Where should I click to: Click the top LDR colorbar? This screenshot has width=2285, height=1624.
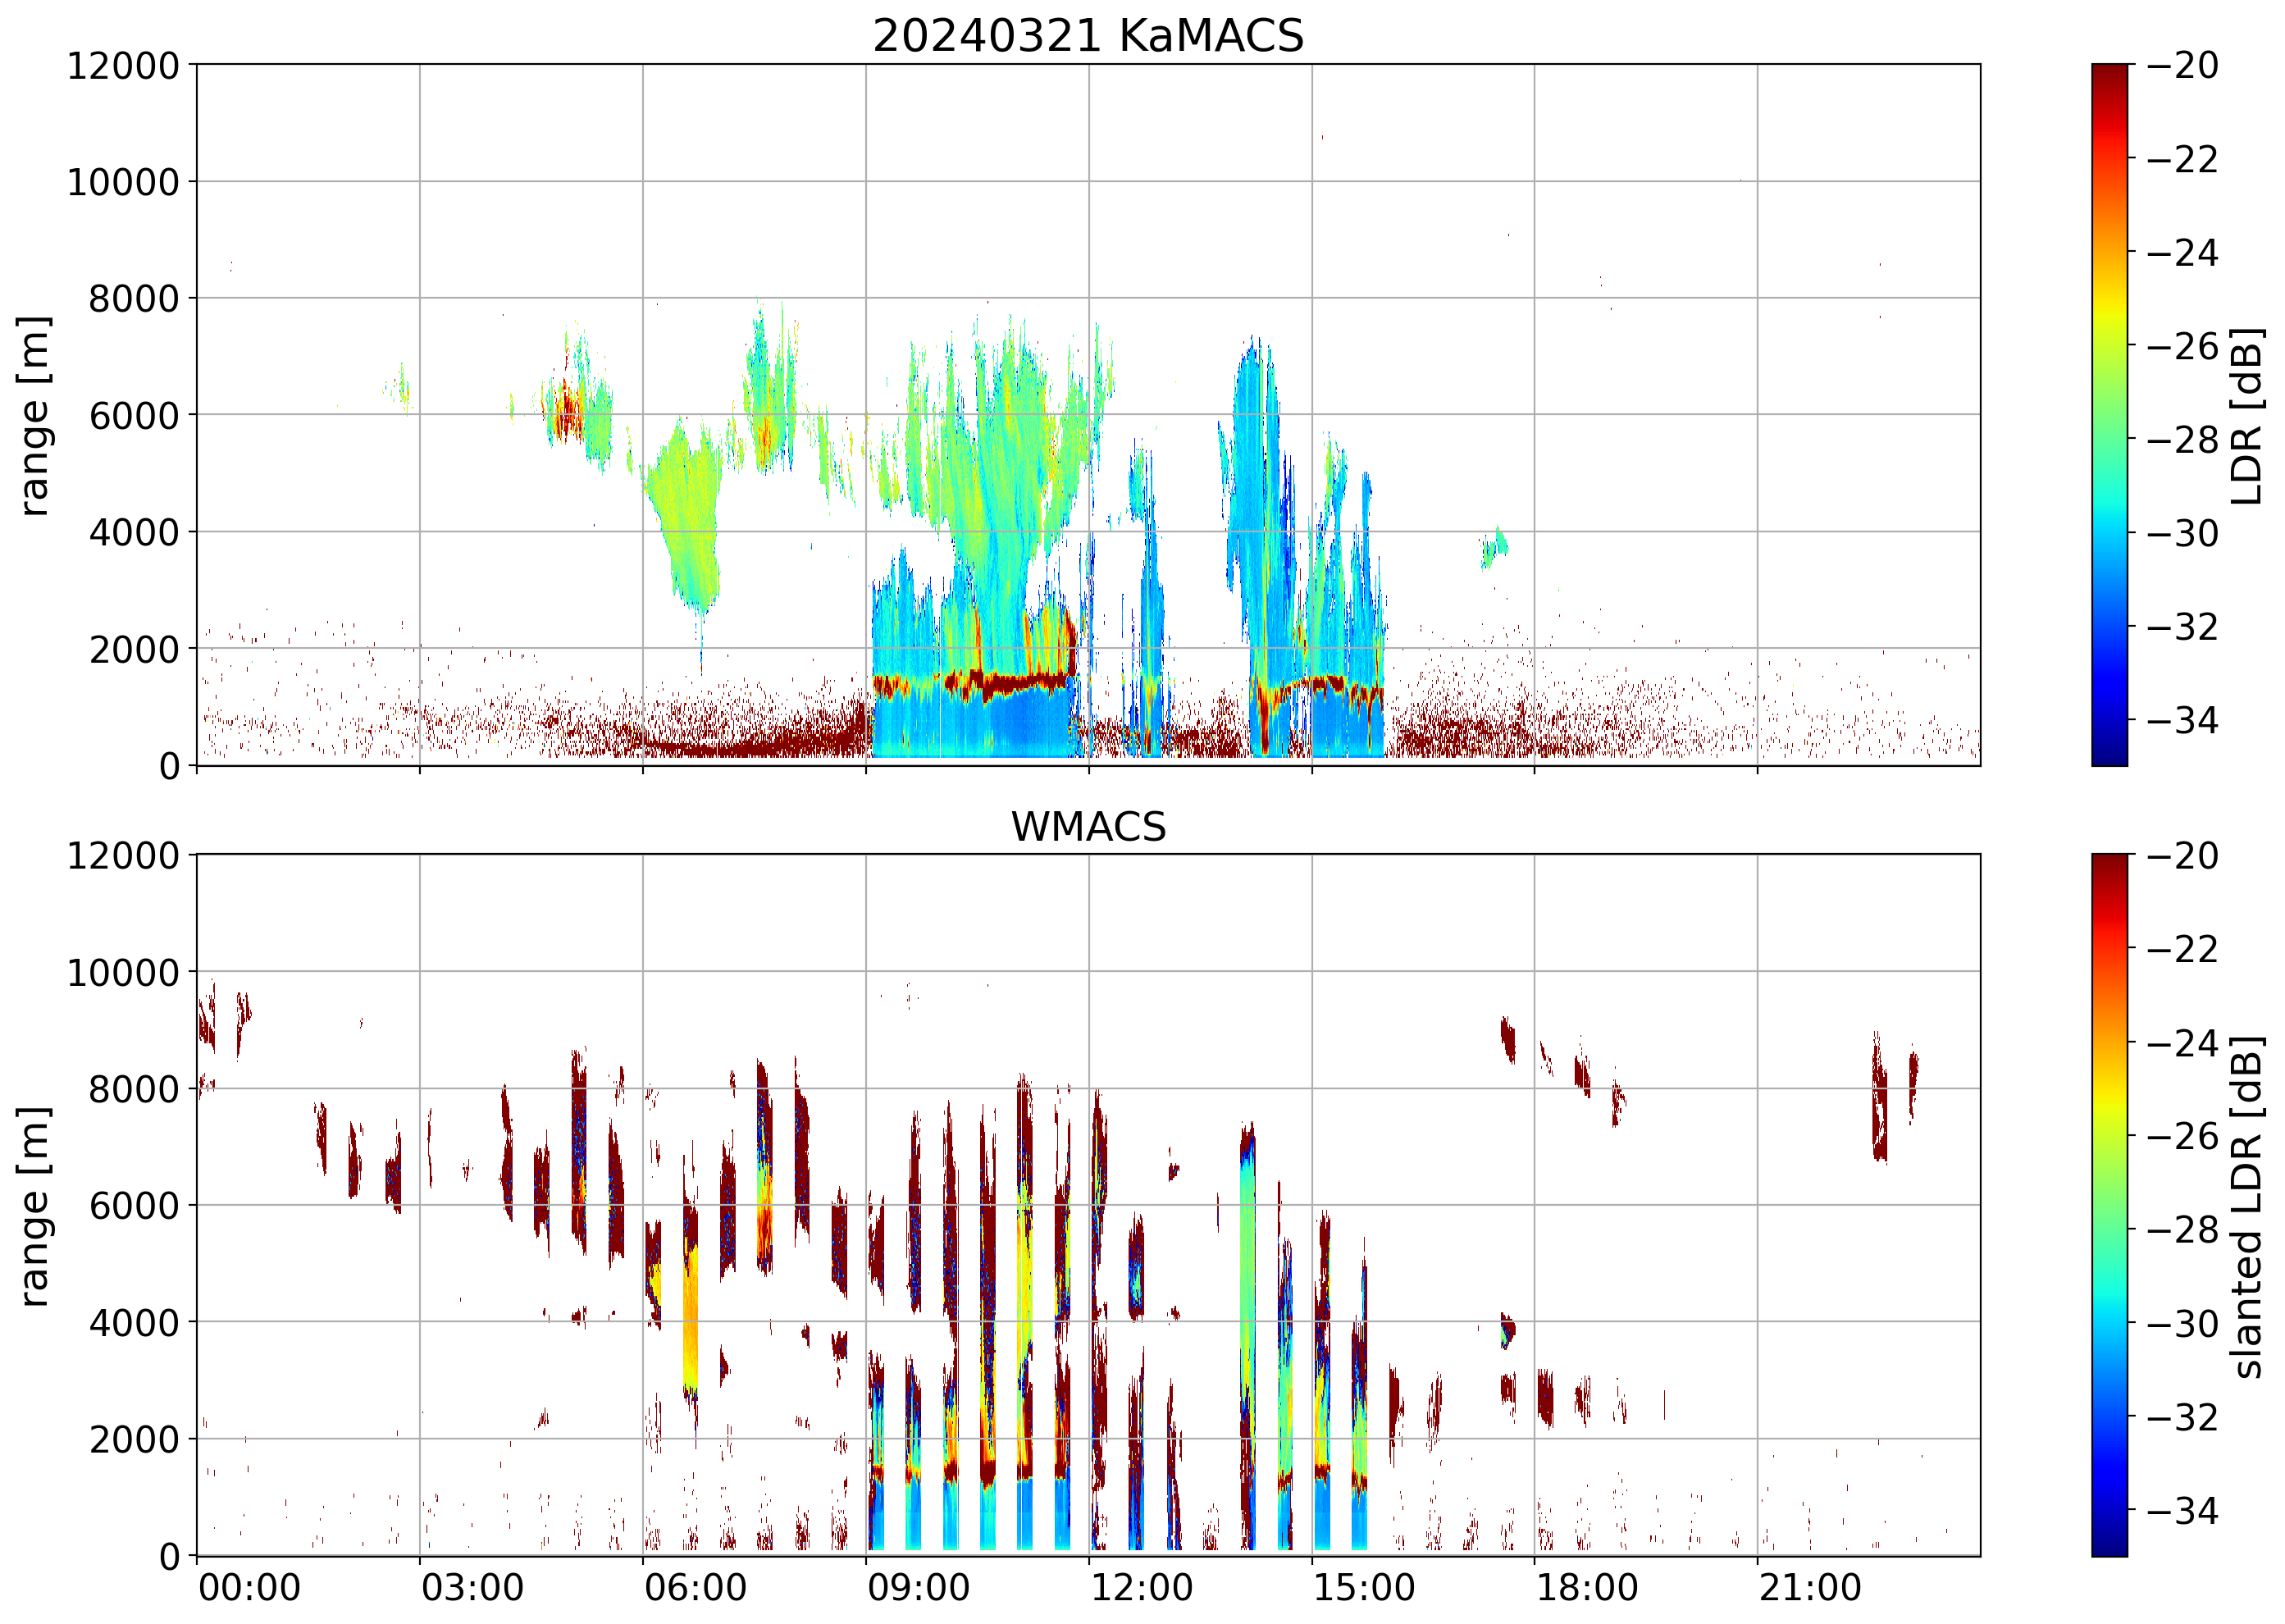(x=2109, y=415)
